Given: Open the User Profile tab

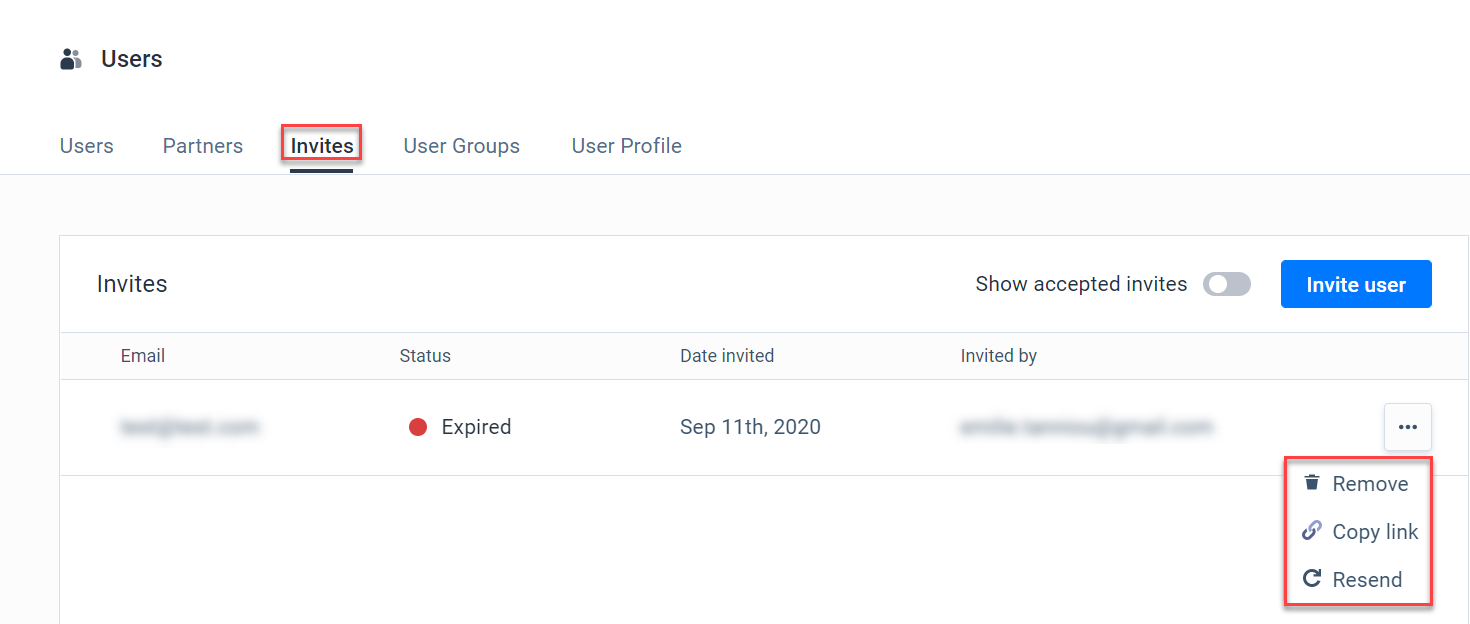Looking at the screenshot, I should point(626,145).
